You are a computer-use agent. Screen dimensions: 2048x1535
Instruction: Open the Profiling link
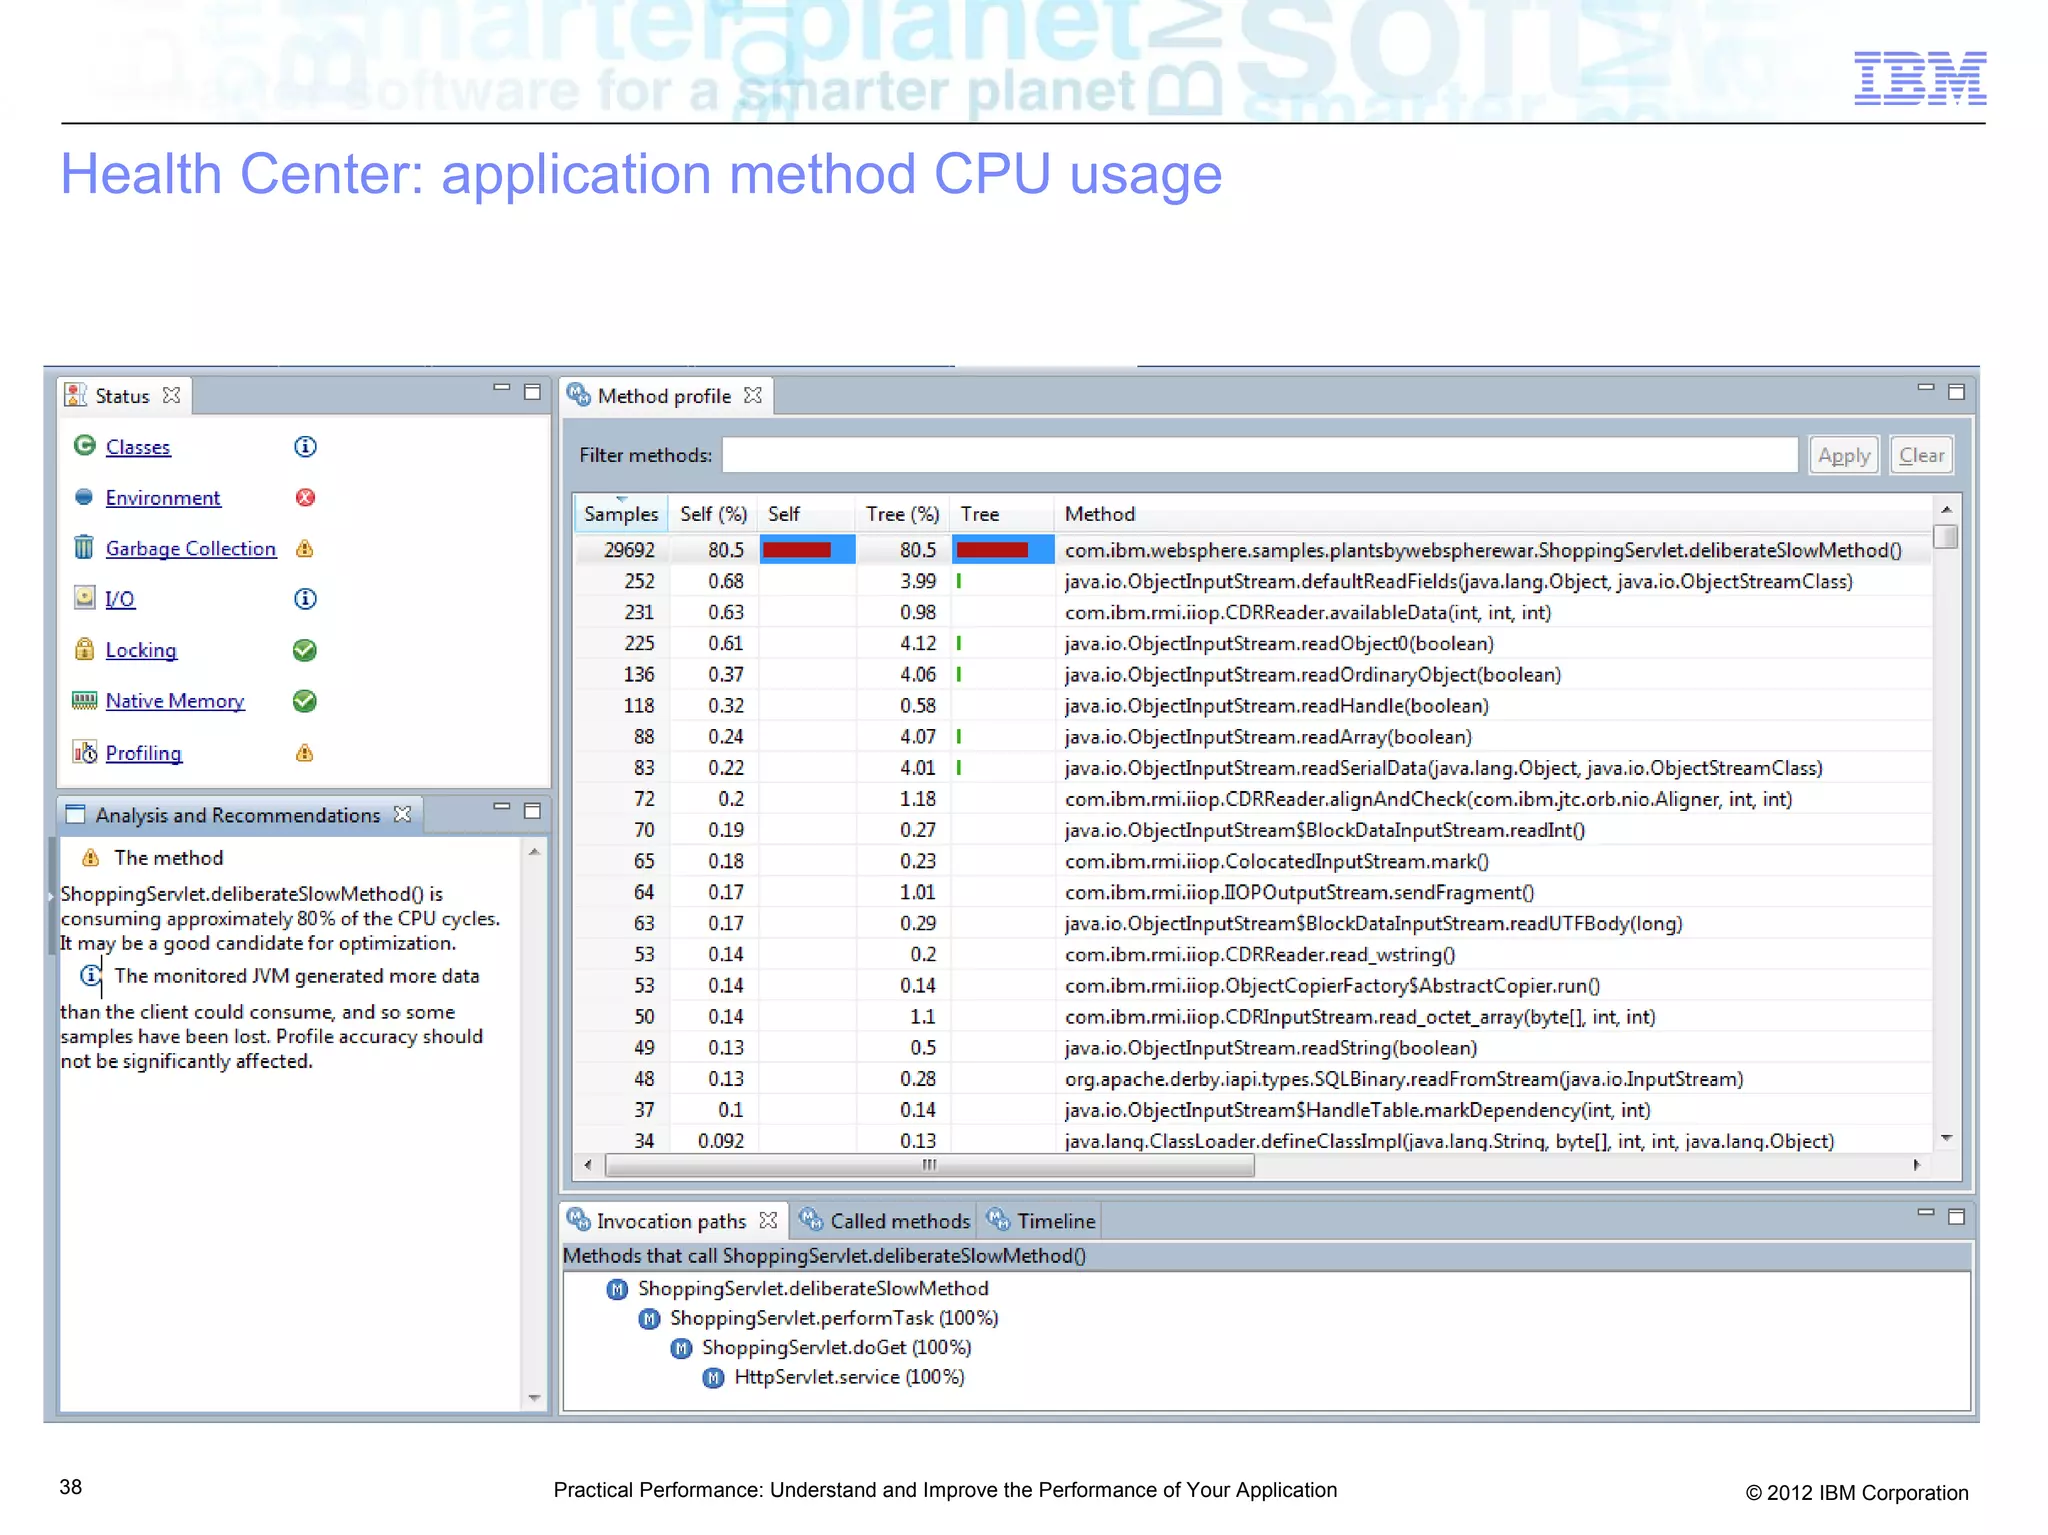pyautogui.click(x=144, y=753)
